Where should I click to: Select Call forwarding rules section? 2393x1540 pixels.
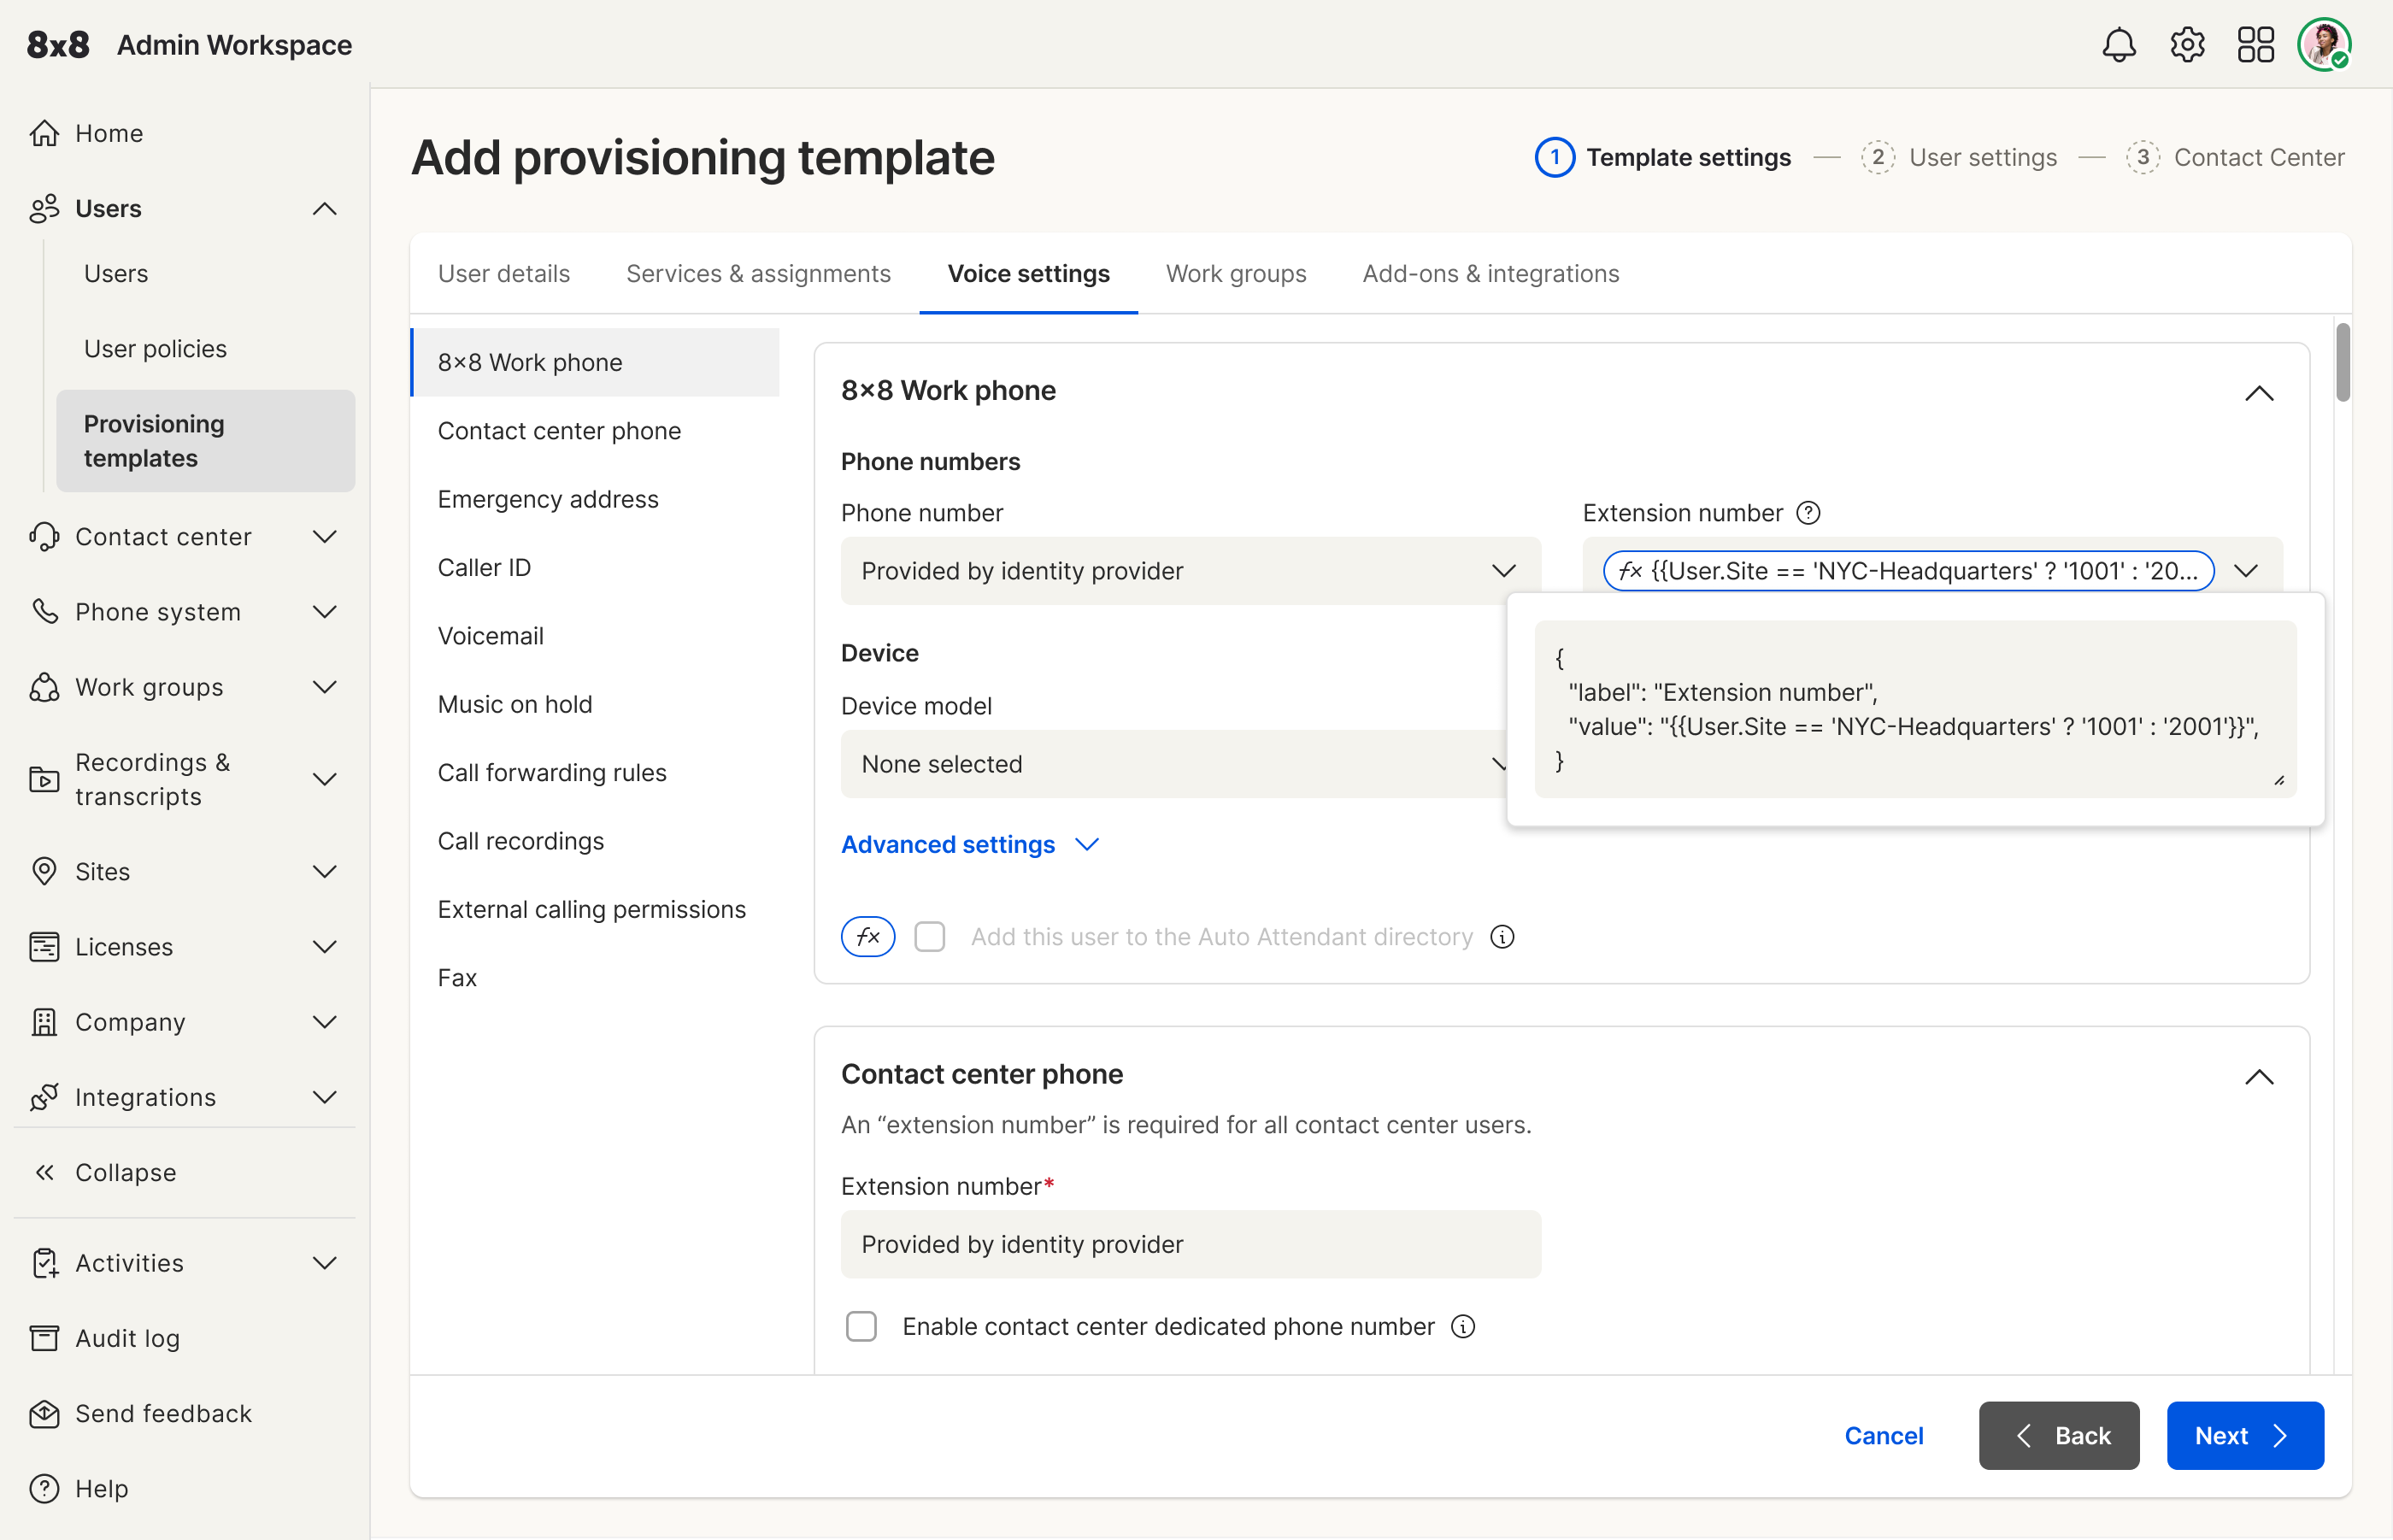[x=595, y=772]
